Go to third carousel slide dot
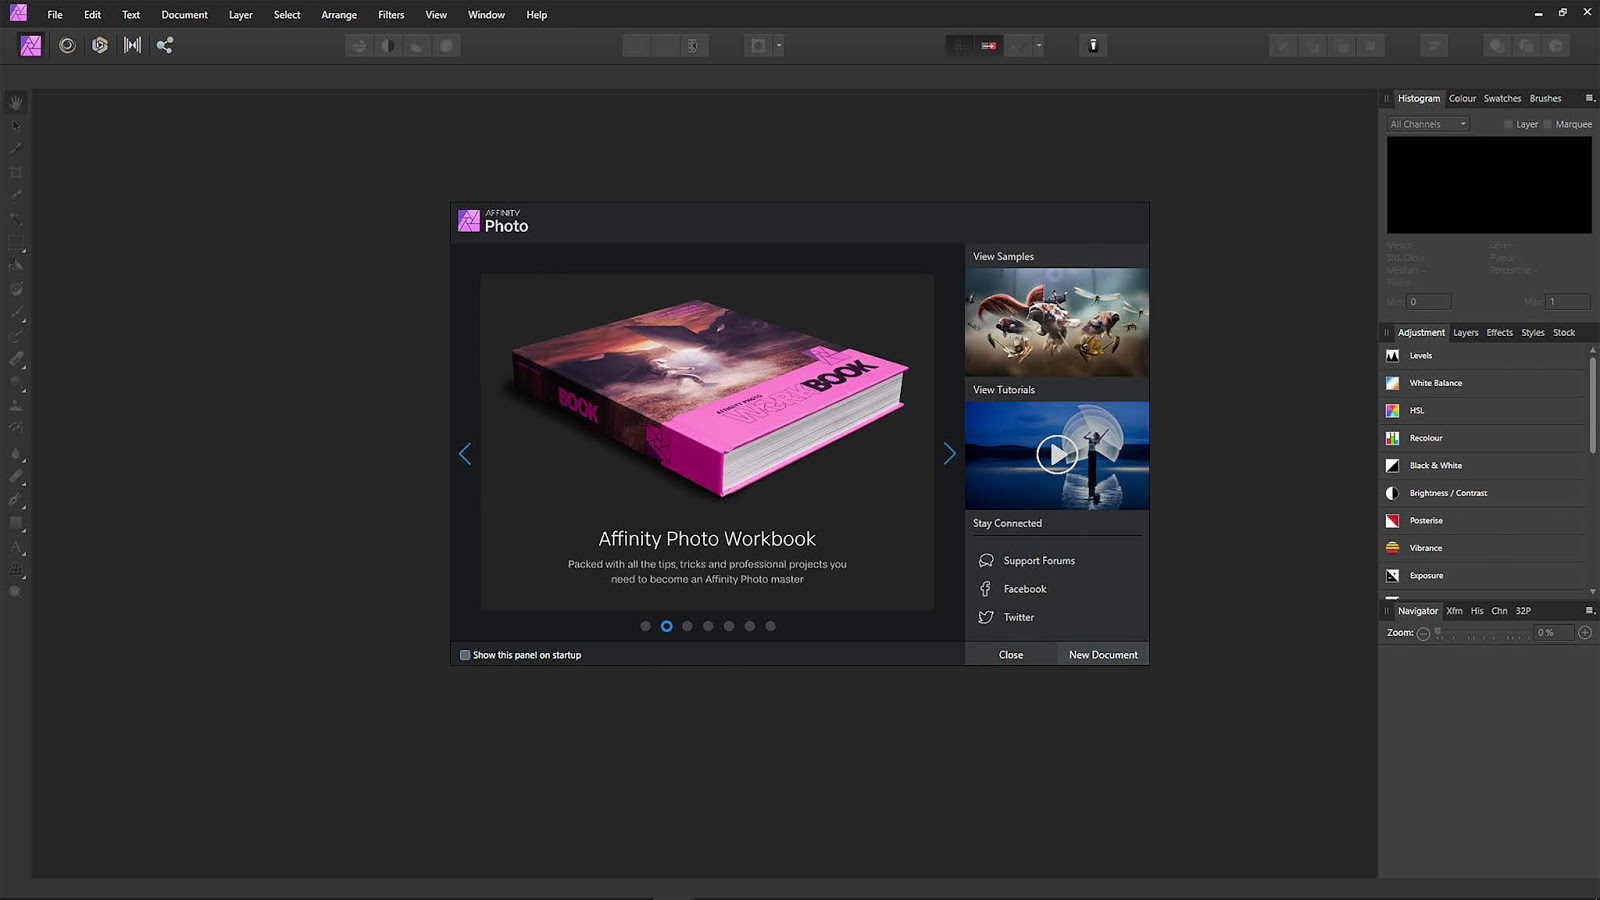 pos(687,626)
